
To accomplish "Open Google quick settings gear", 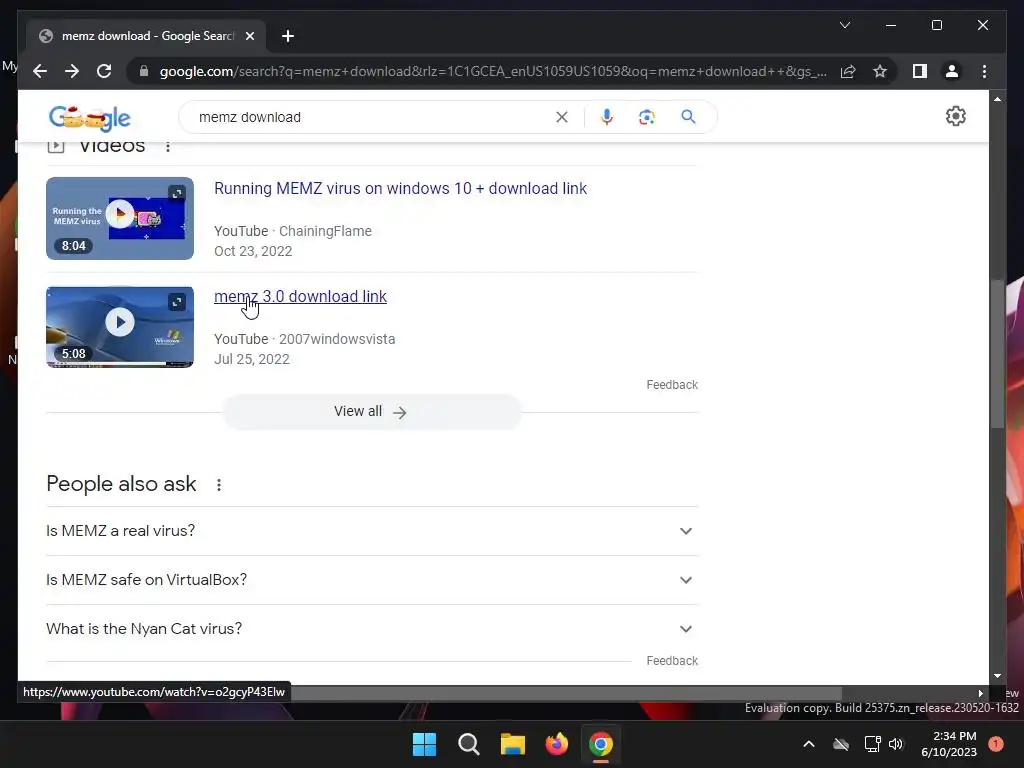I will [955, 116].
